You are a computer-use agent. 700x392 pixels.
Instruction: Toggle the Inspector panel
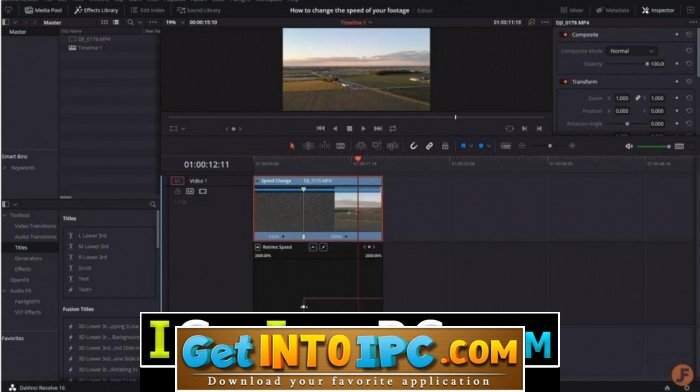pyautogui.click(x=658, y=10)
